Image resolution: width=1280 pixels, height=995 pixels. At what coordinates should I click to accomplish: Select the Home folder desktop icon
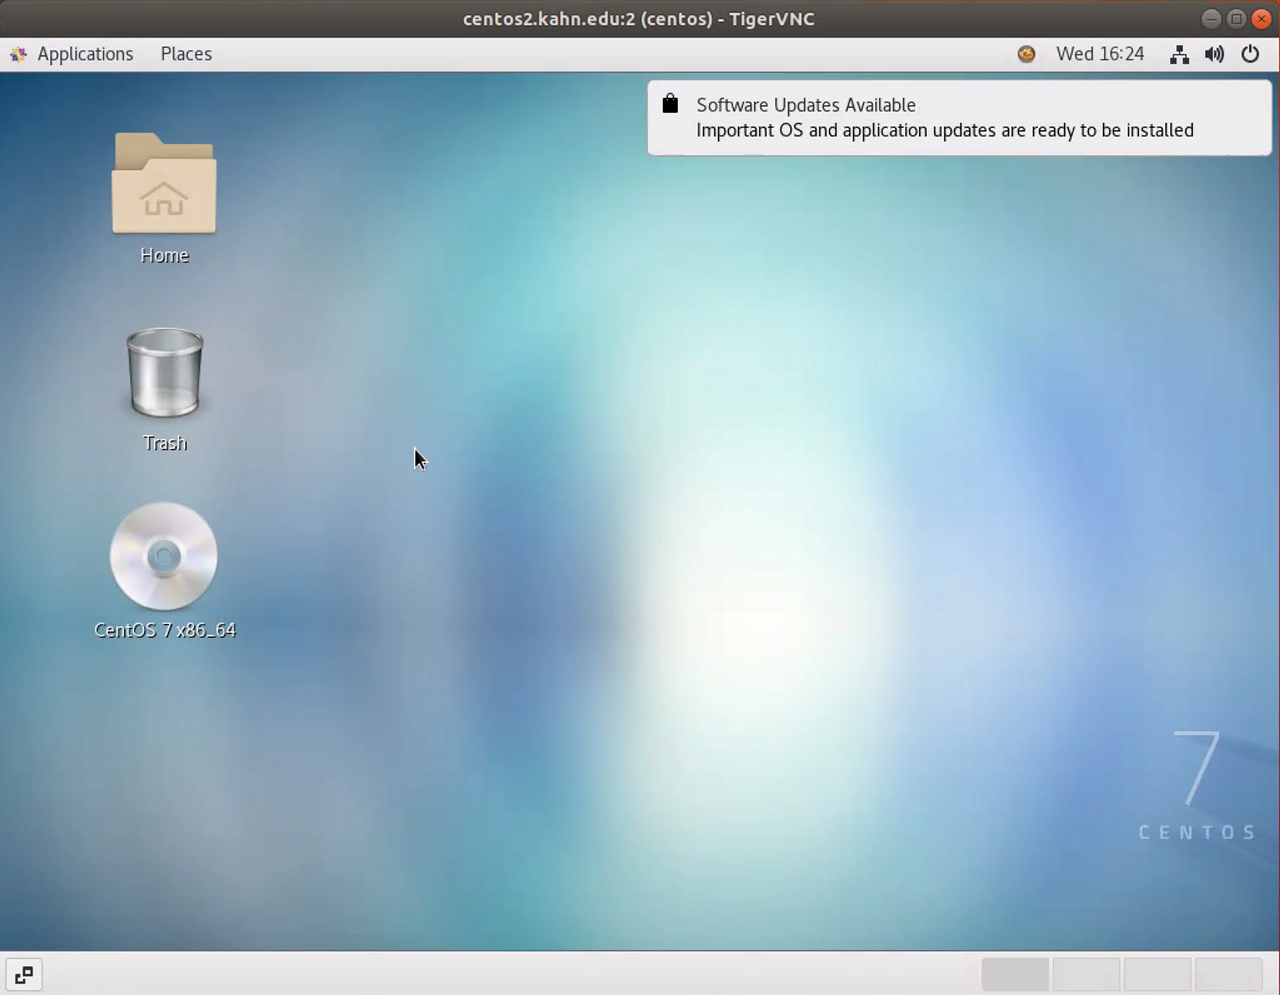164,183
